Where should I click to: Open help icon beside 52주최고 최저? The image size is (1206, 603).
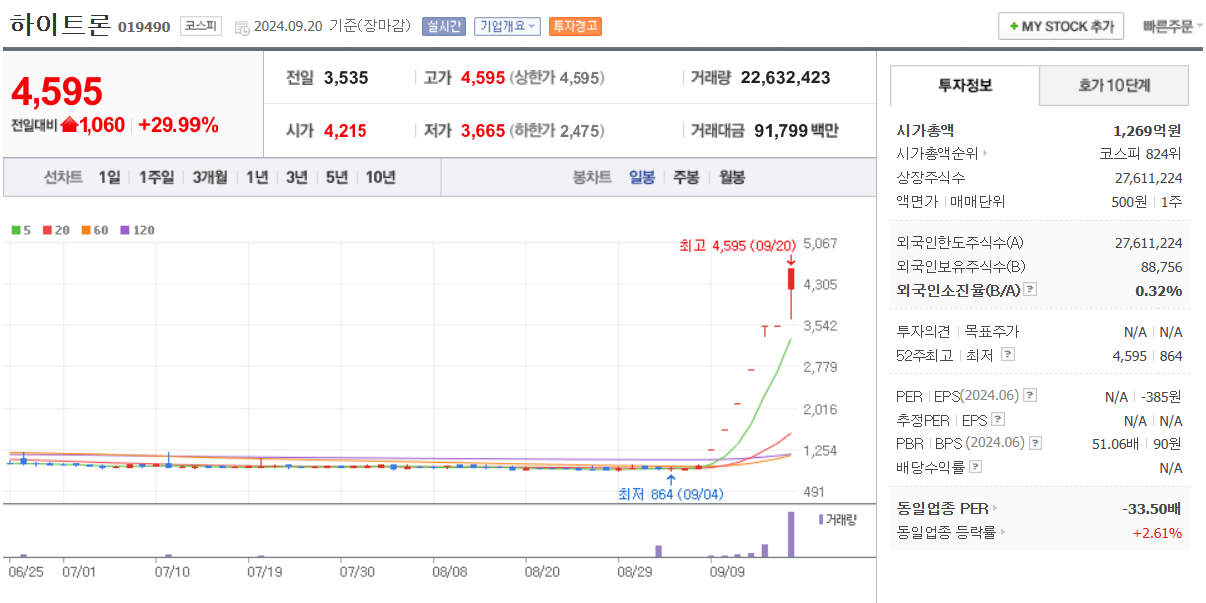(1007, 354)
